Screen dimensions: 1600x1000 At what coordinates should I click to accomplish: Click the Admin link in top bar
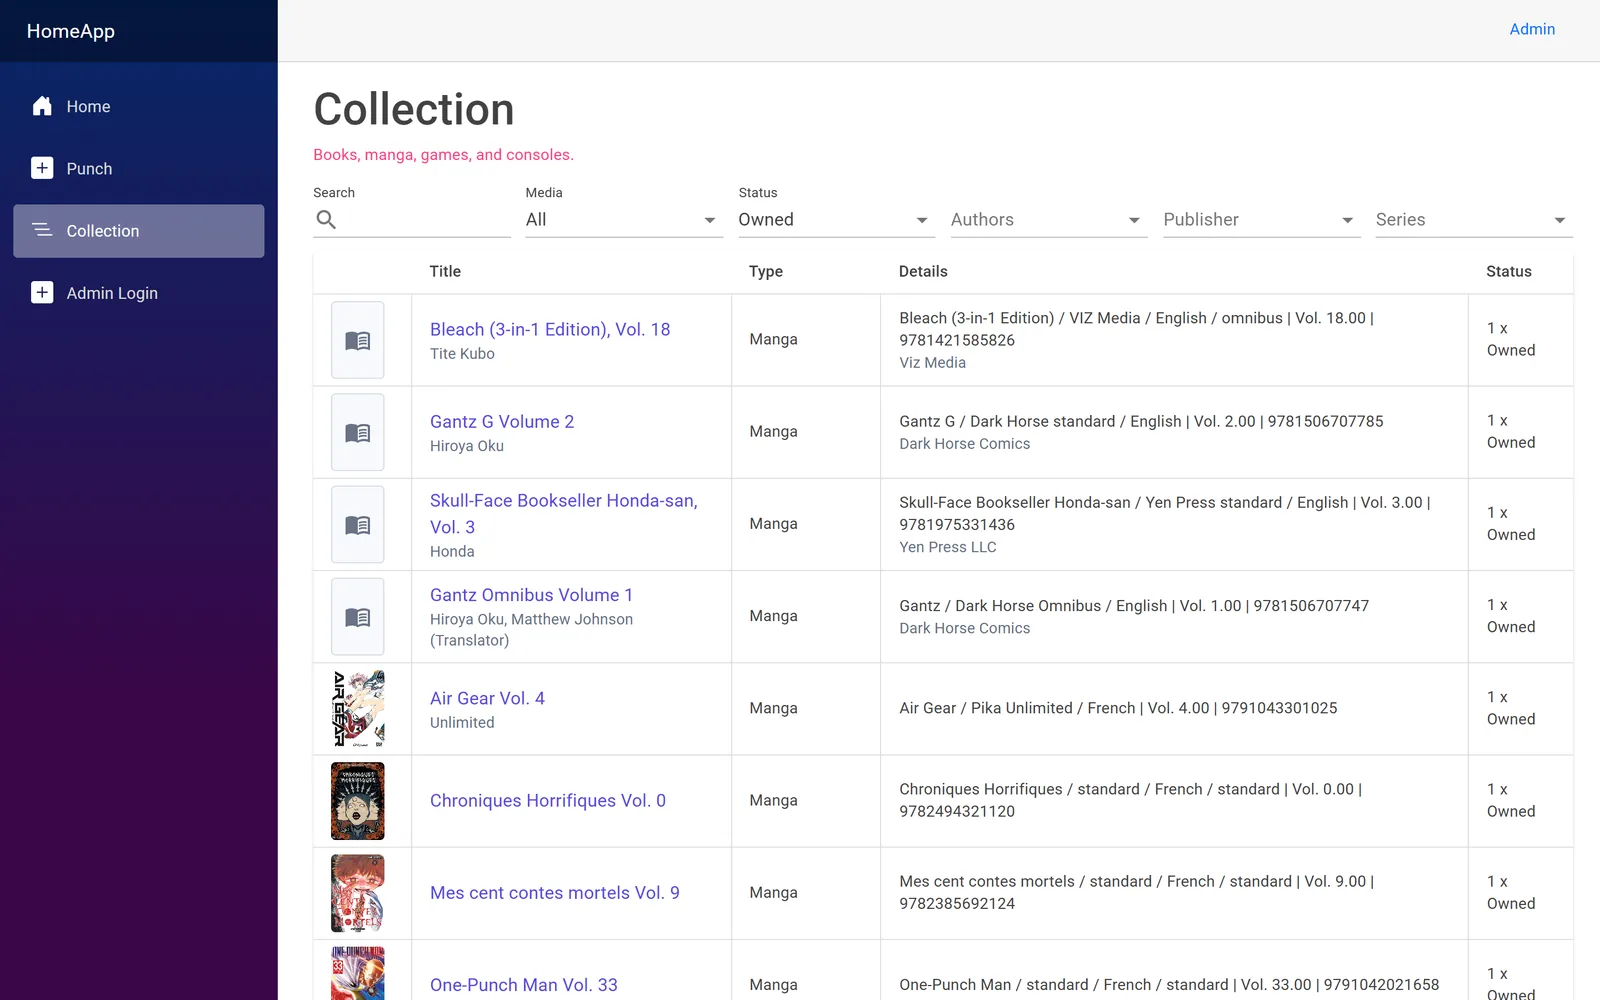pyautogui.click(x=1532, y=29)
